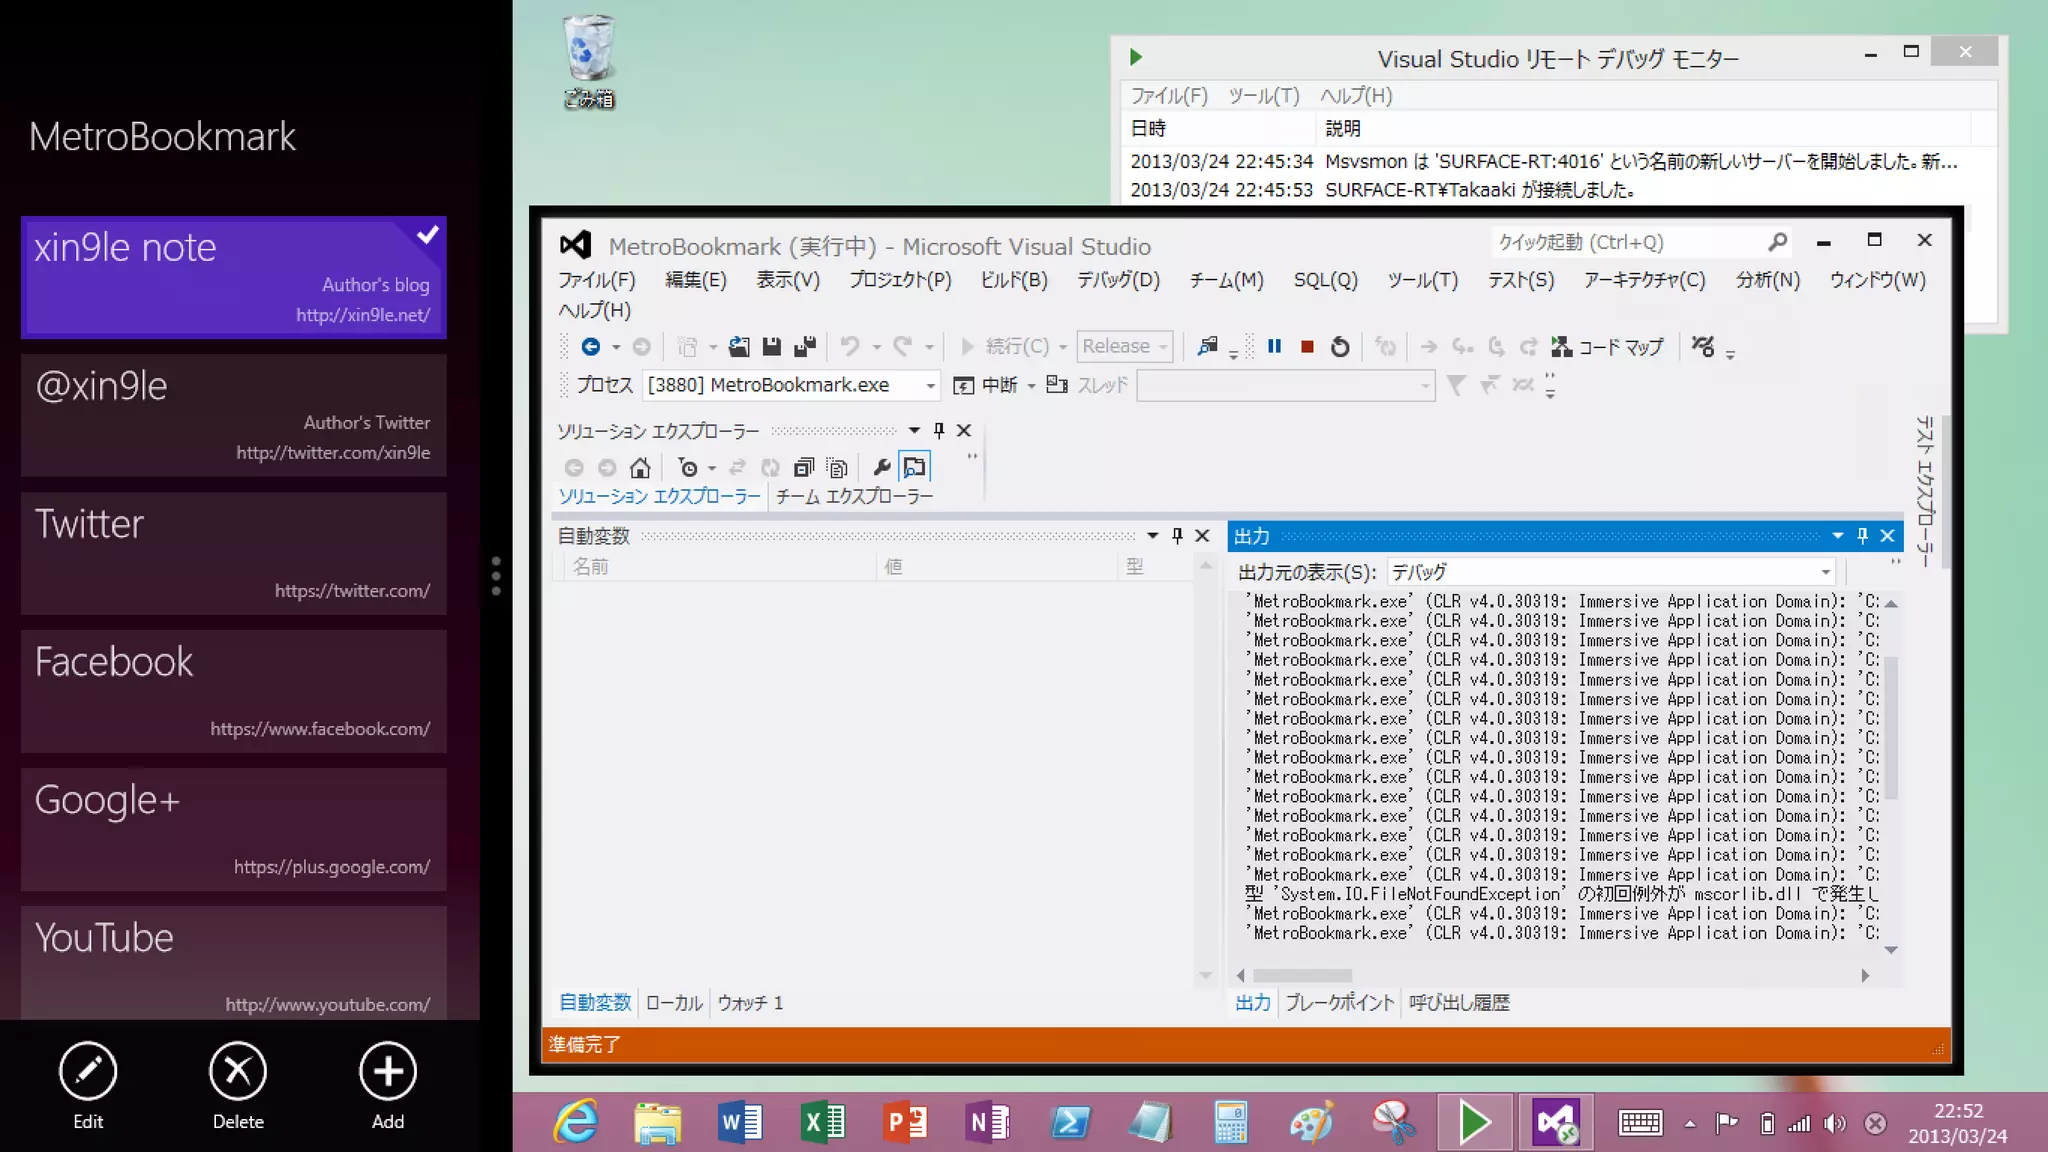Open Word from the taskbar

740,1122
